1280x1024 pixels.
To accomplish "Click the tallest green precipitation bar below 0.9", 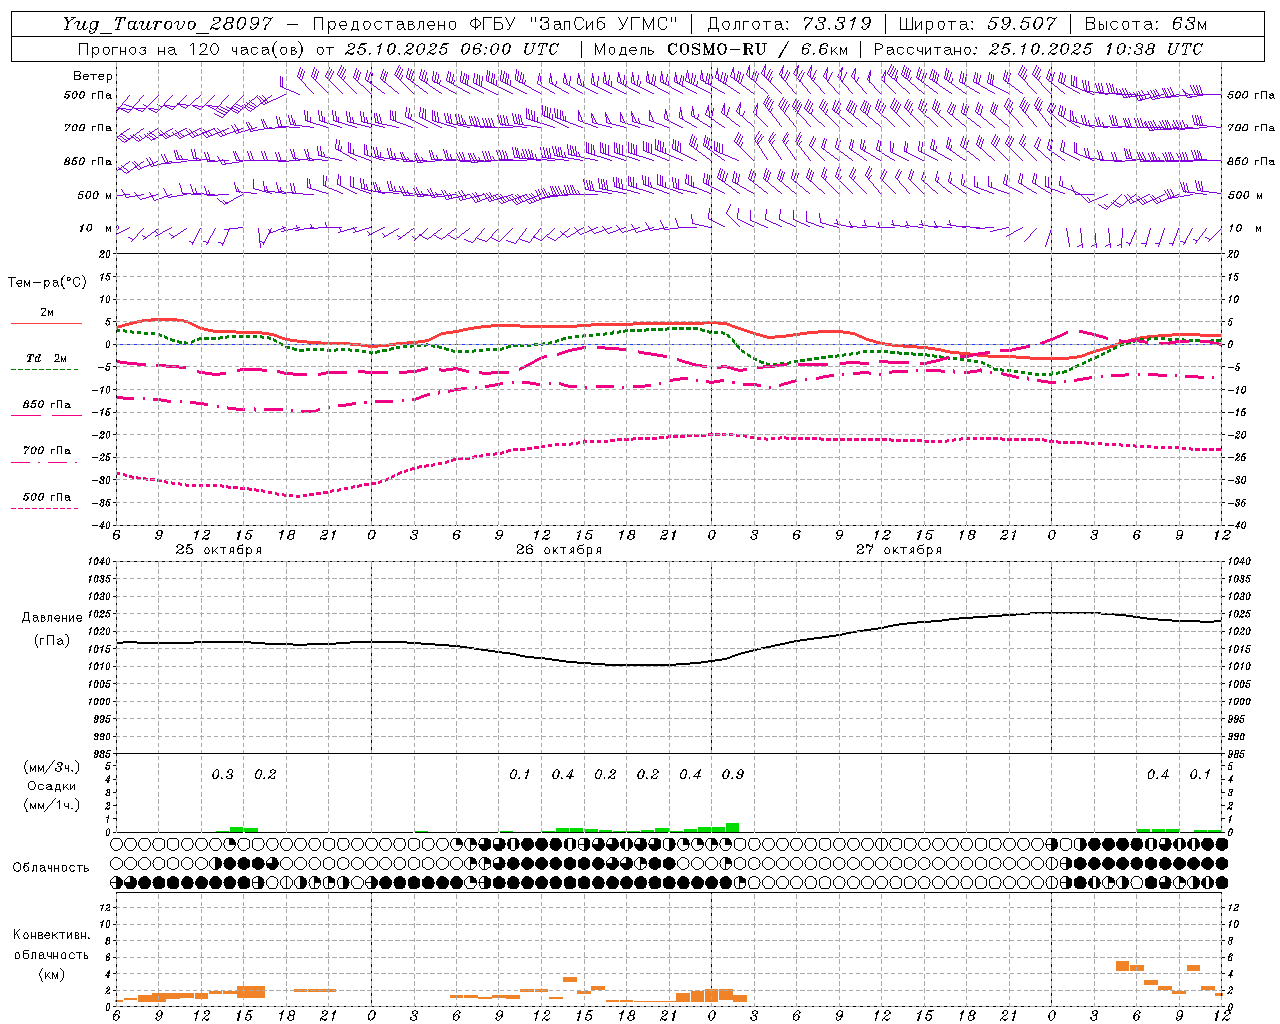I will (x=733, y=828).
